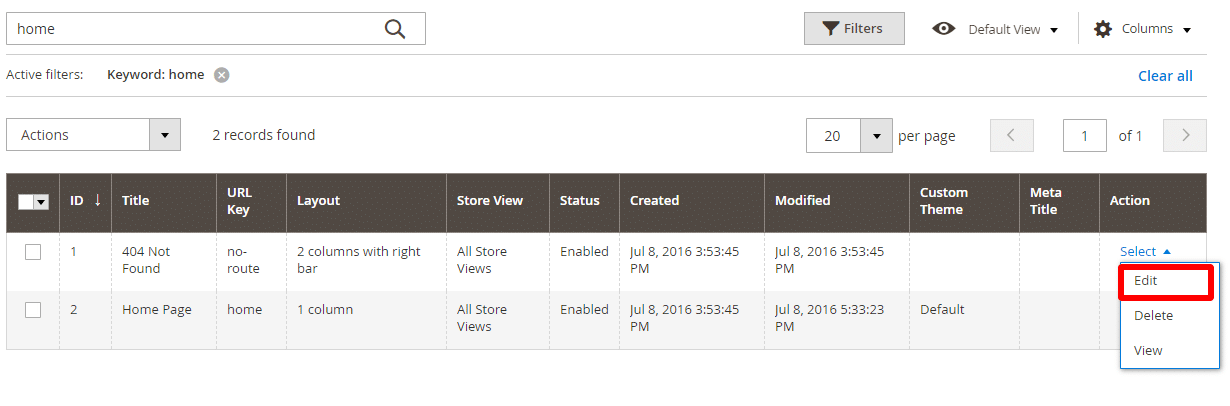Viewport: 1230px width, 406px height.
Task: Check the Home Page row checkbox
Action: point(33,310)
